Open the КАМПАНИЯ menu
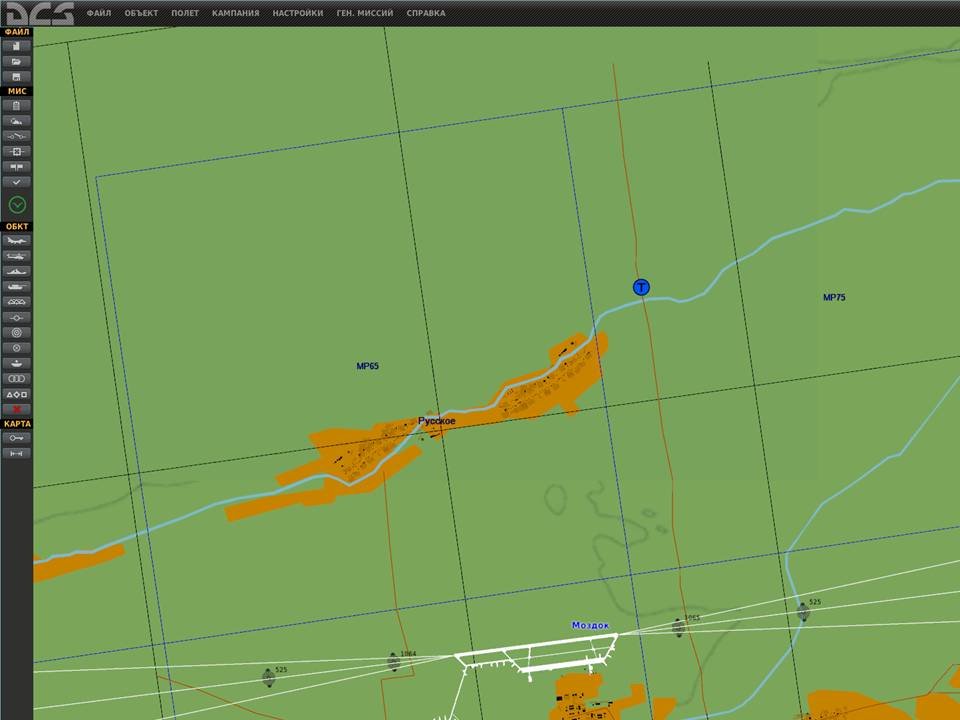Viewport: 960px width, 720px height. 236,13
